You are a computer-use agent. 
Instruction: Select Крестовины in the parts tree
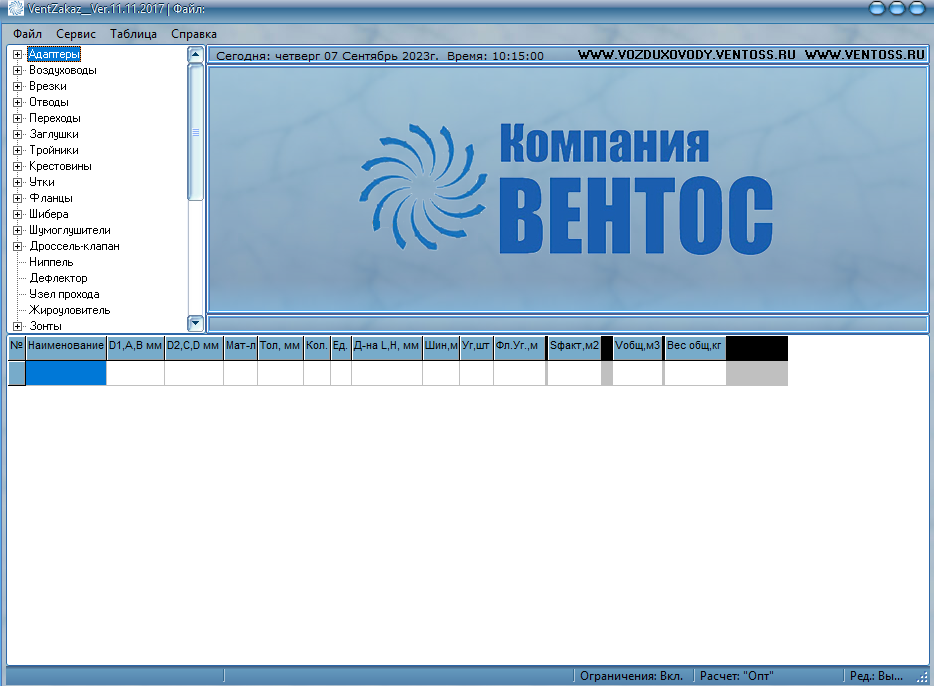tap(60, 167)
